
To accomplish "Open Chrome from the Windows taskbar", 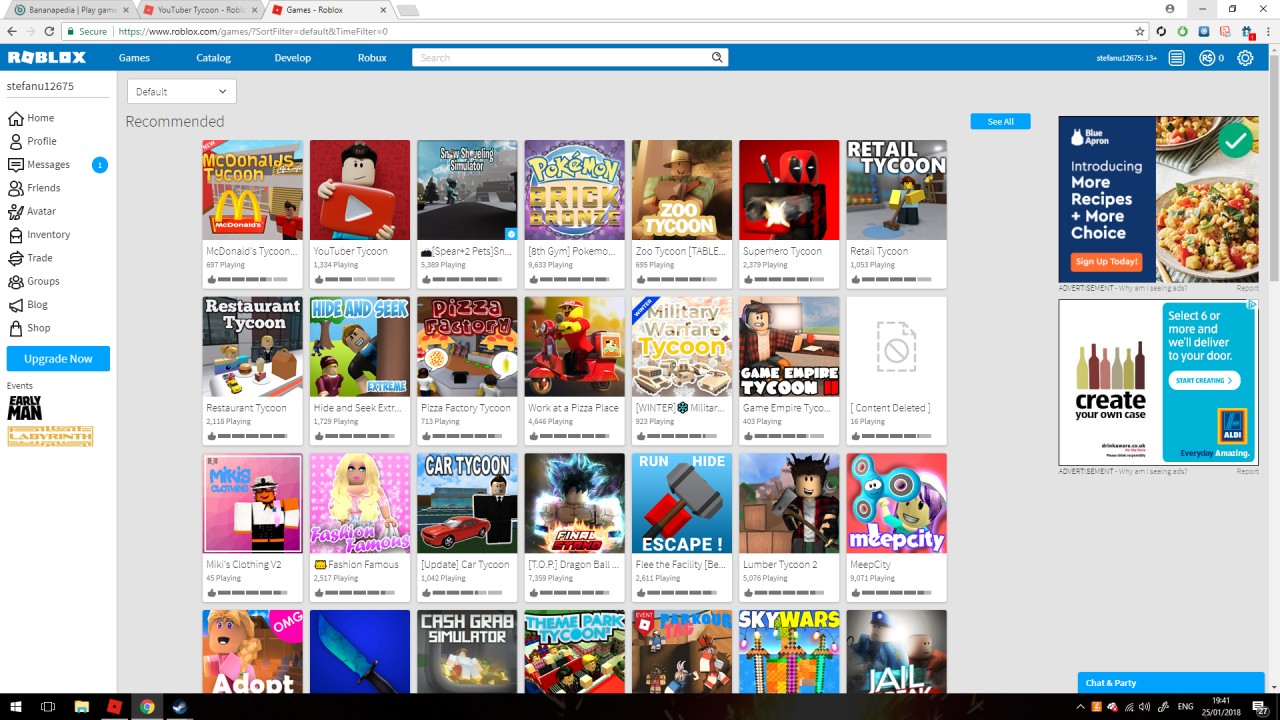I will click(x=147, y=707).
